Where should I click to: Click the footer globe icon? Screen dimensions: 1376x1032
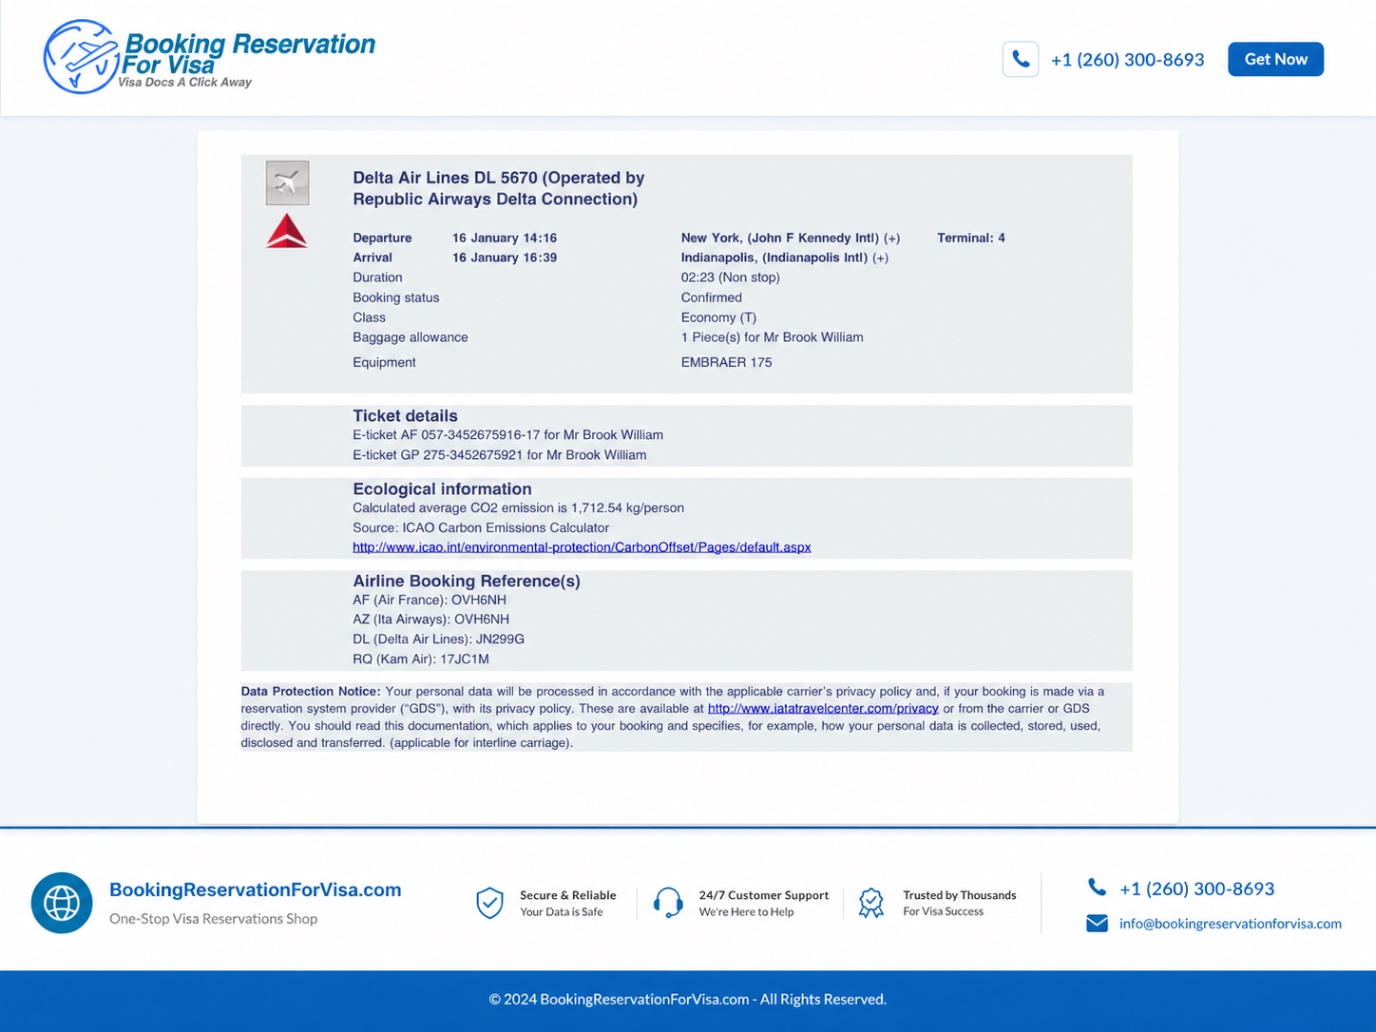[x=62, y=902]
